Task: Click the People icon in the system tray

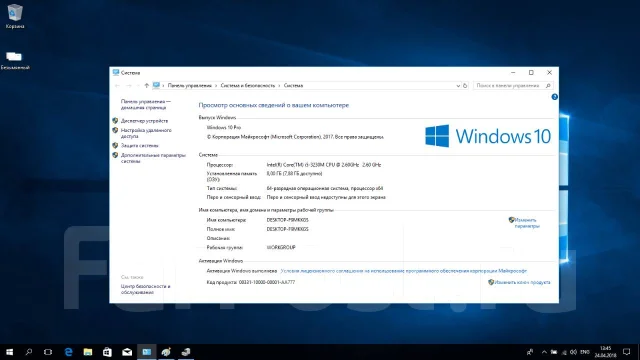Action: (530, 352)
